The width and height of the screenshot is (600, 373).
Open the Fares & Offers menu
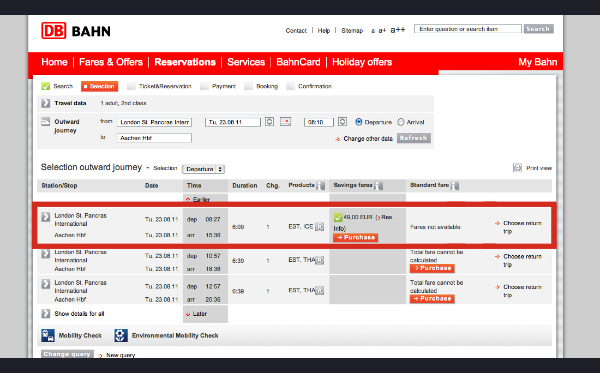pos(111,62)
